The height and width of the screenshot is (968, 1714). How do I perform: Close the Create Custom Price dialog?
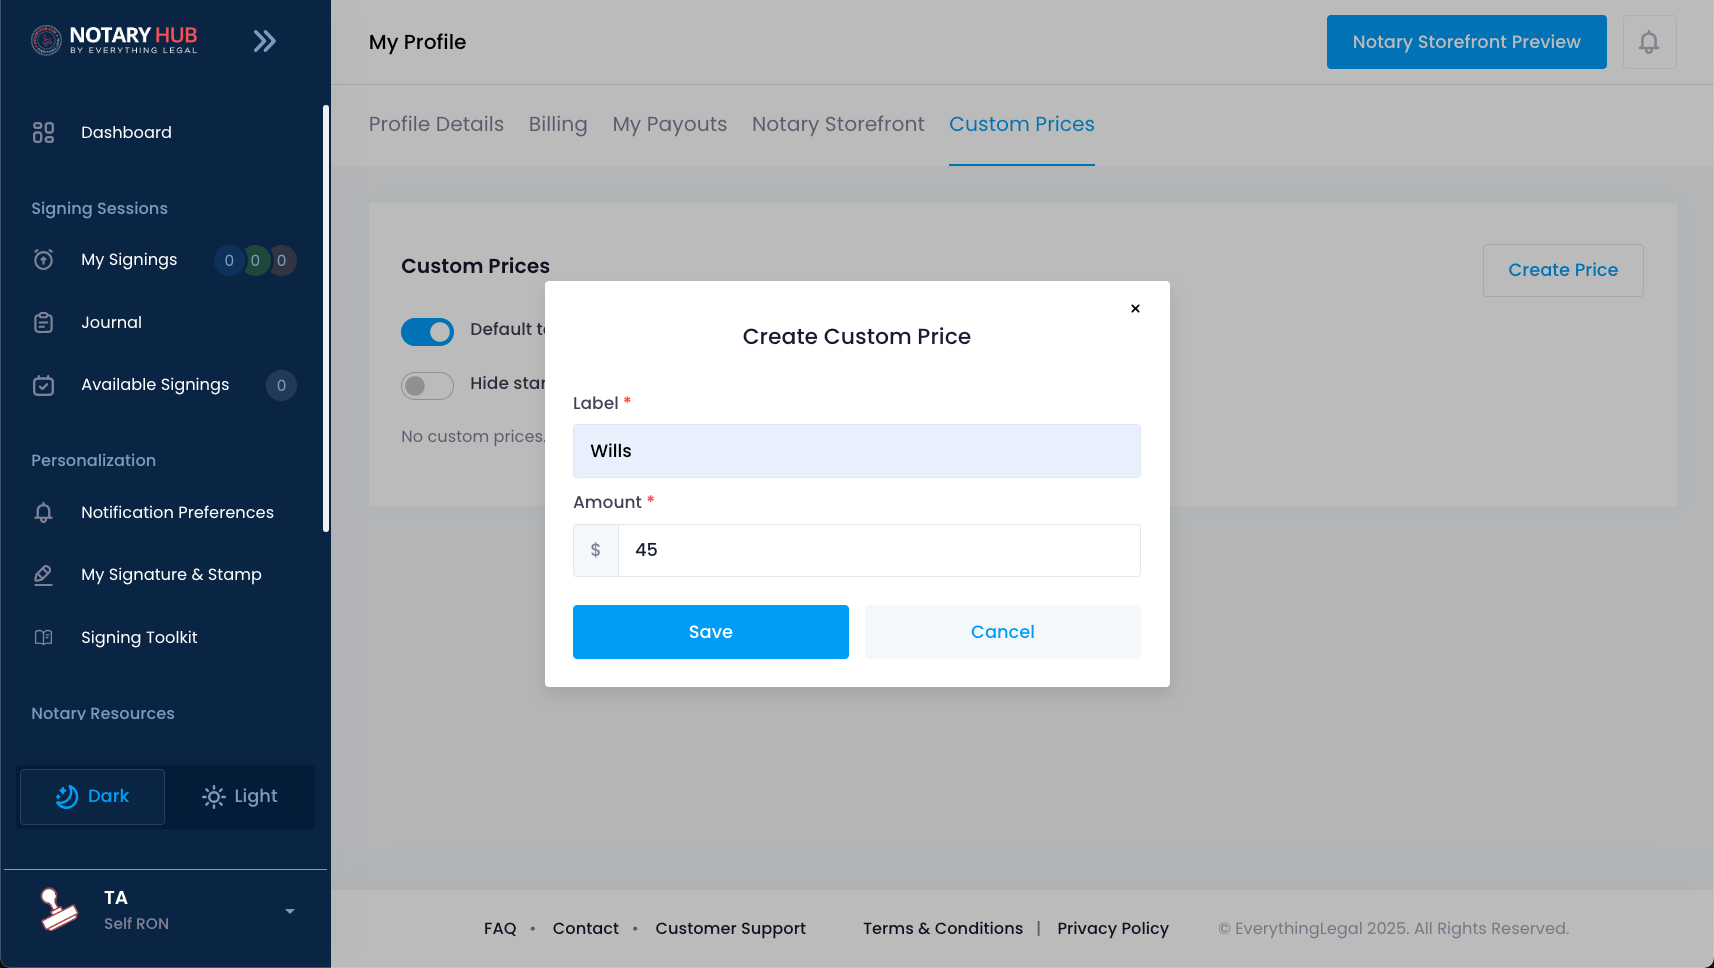1135,308
